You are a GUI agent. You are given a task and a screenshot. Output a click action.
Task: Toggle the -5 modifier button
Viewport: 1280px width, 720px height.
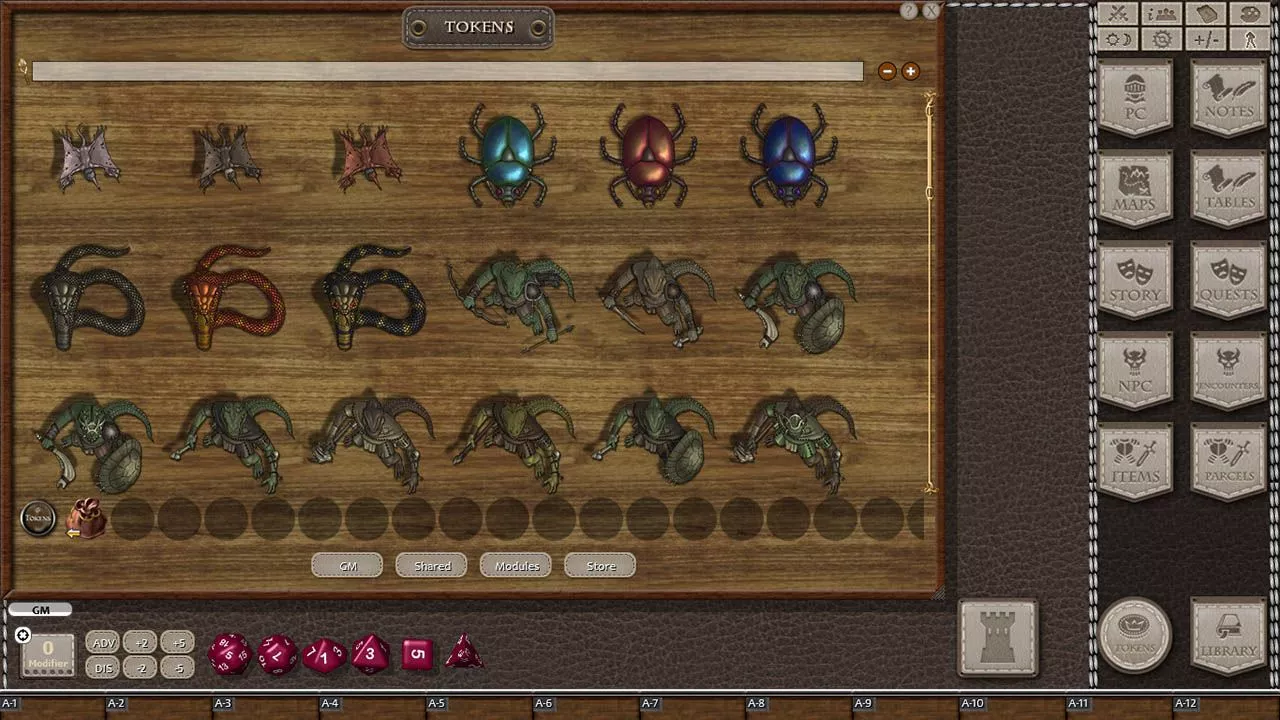pos(178,668)
